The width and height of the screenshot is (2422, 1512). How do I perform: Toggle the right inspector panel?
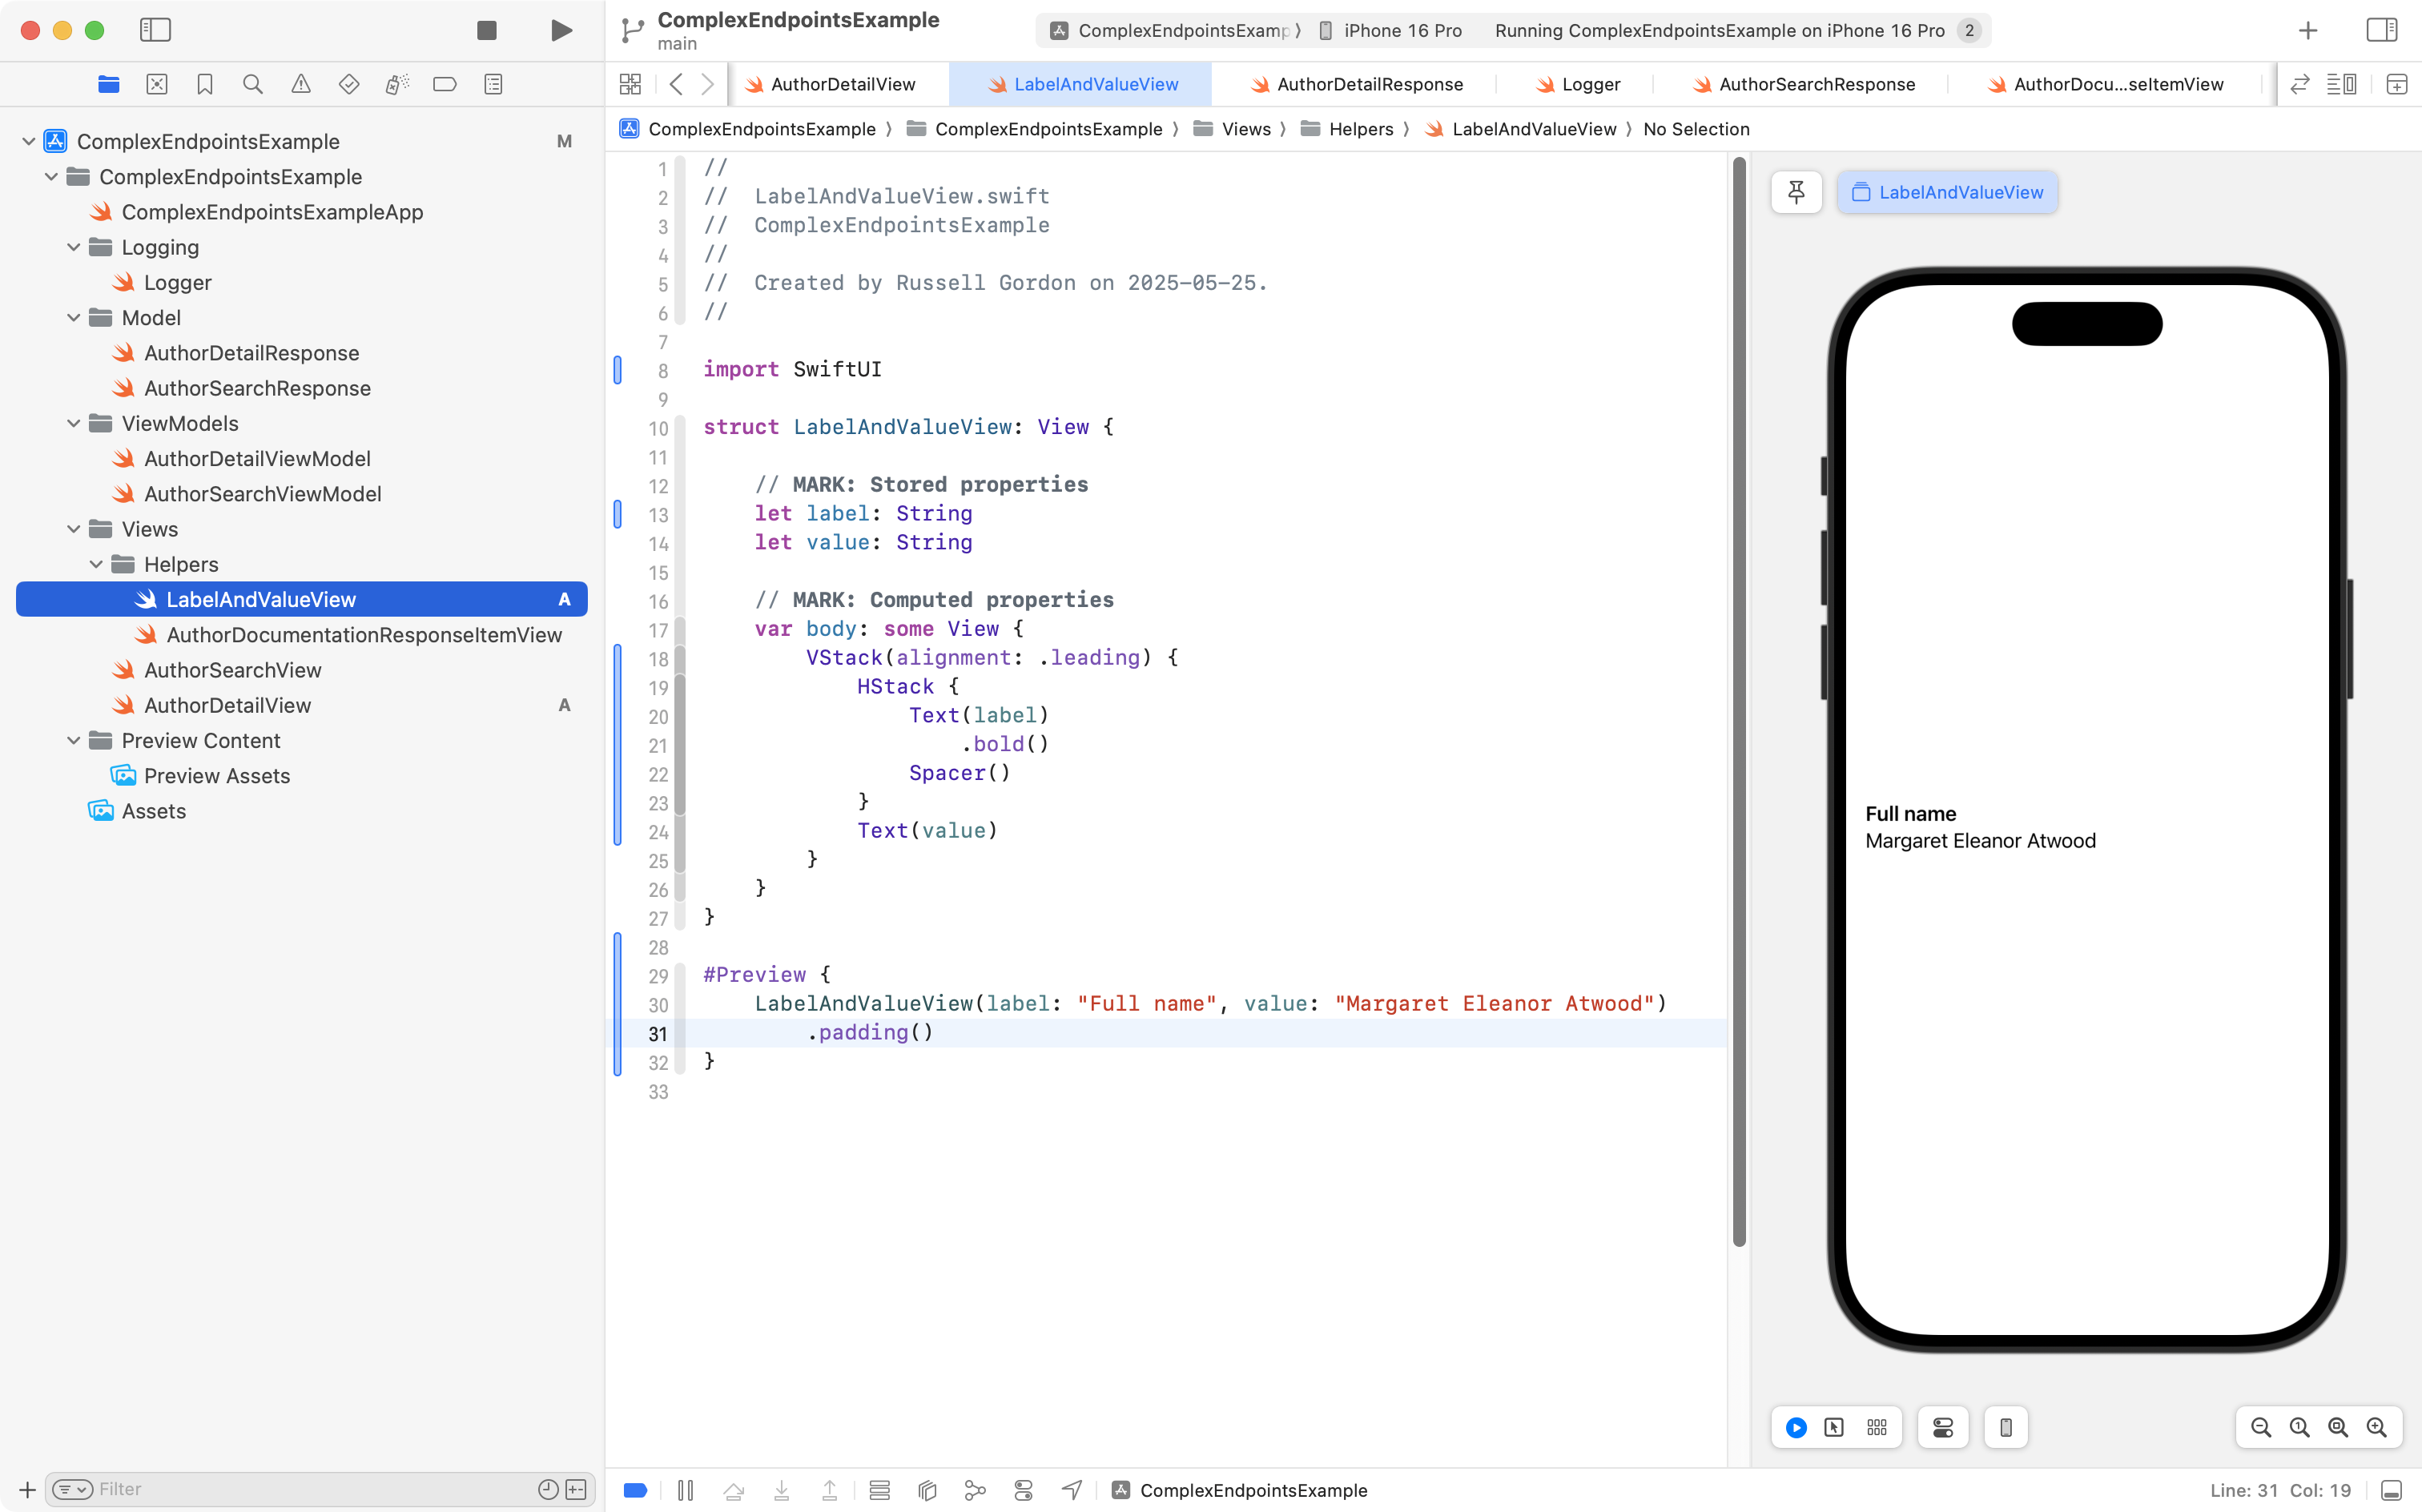[2381, 30]
